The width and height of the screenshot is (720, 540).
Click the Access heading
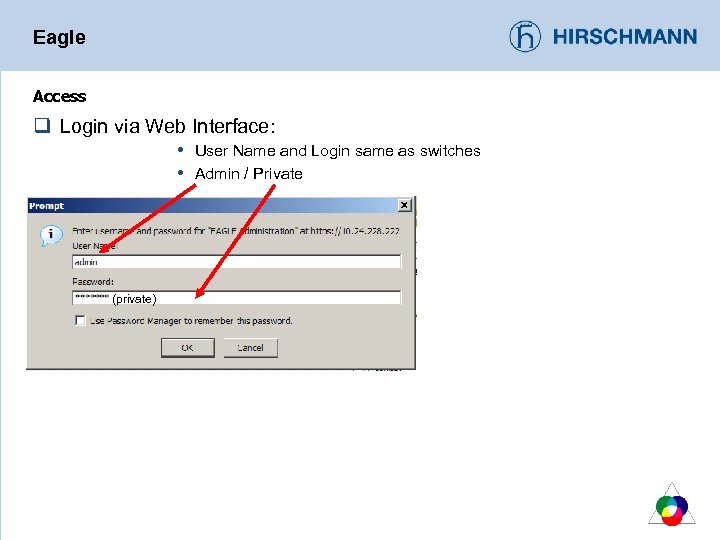click(59, 96)
